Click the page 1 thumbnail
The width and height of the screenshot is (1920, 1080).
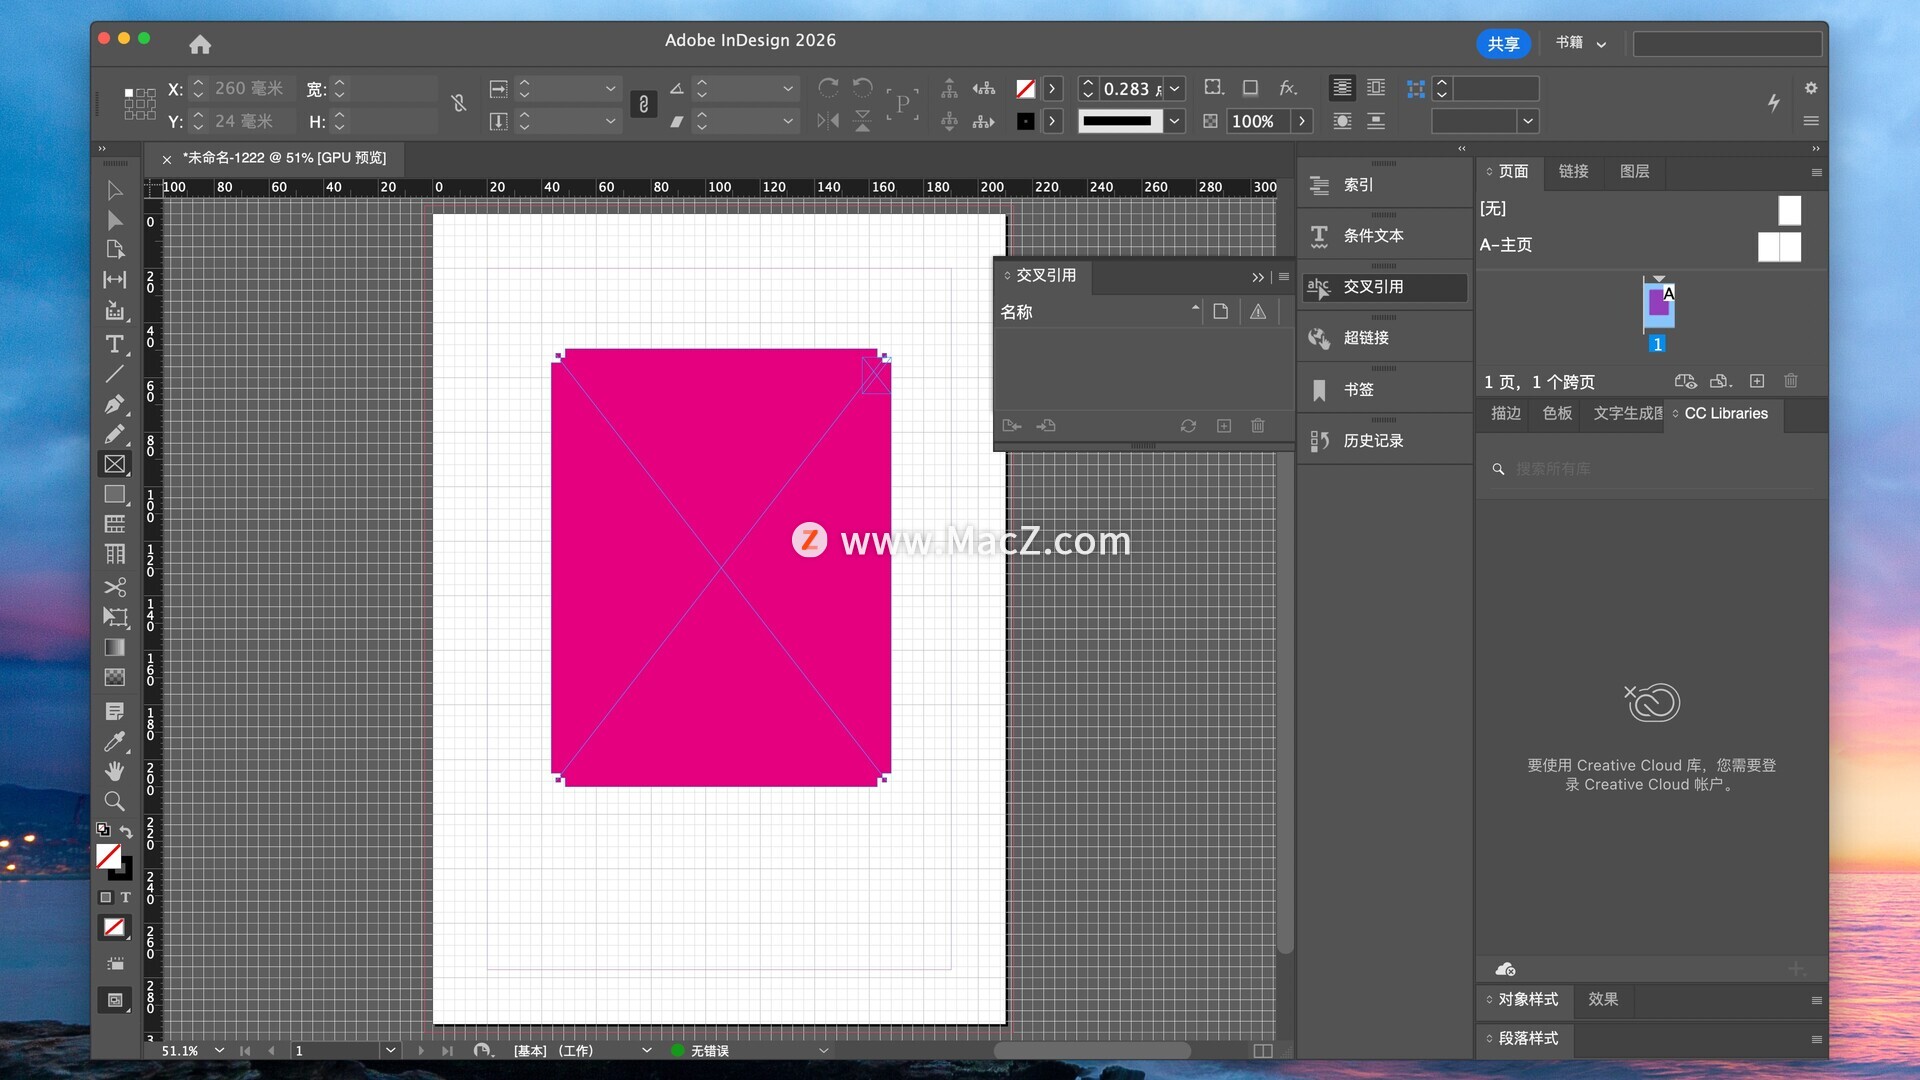pyautogui.click(x=1658, y=303)
